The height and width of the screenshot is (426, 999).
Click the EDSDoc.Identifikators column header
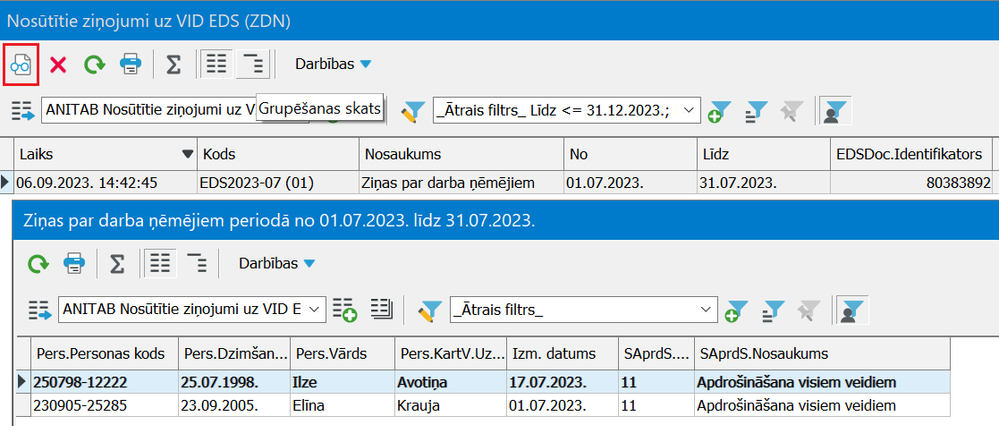[911, 153]
